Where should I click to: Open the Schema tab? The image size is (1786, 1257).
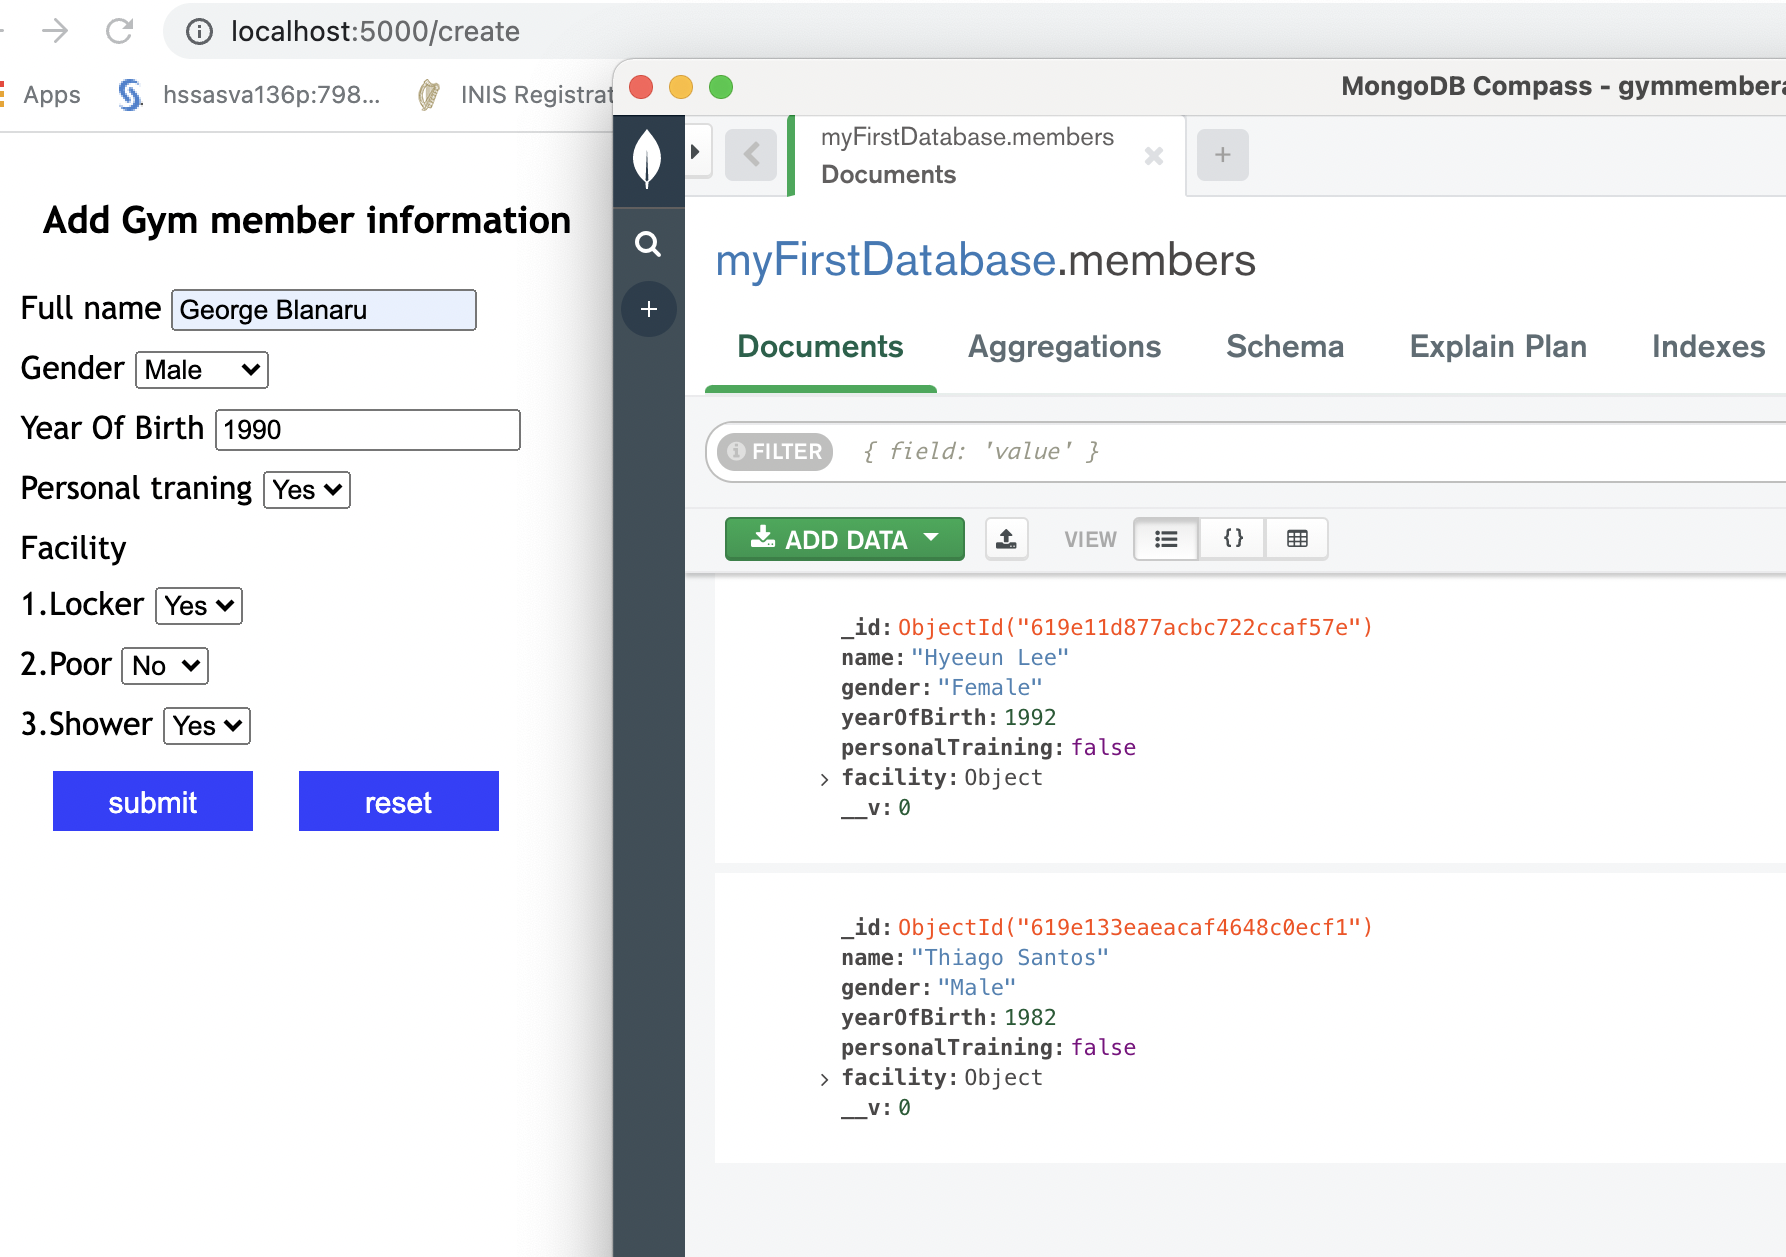pyautogui.click(x=1285, y=347)
